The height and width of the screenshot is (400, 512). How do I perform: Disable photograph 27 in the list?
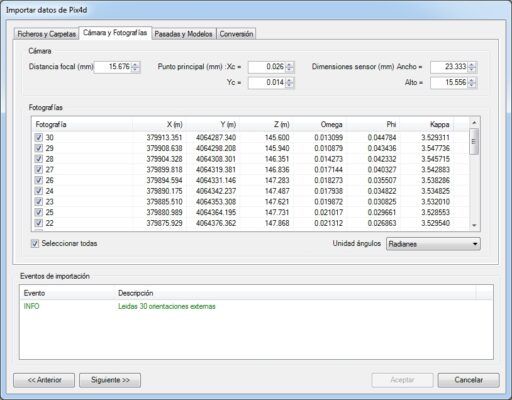(39, 169)
